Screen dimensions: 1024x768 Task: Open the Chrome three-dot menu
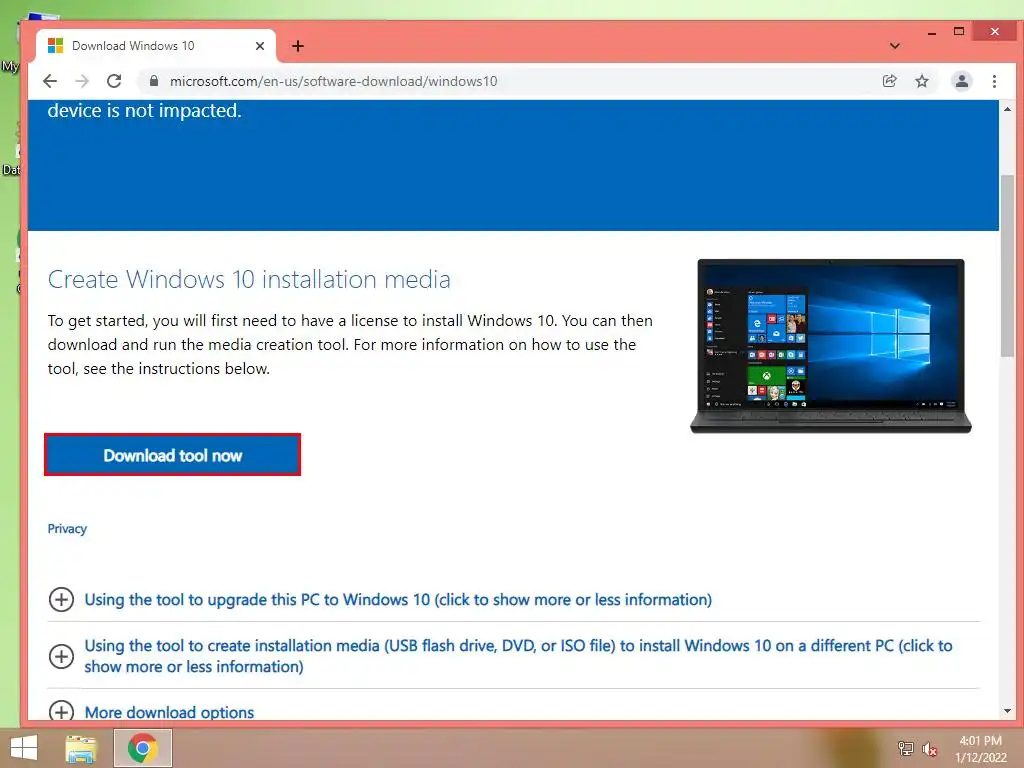994,81
